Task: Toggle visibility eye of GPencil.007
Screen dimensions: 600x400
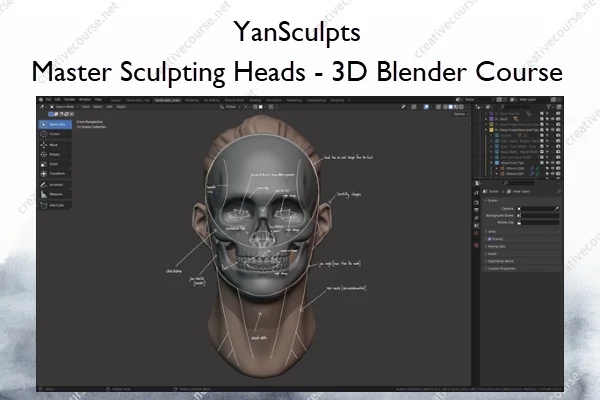Action: (553, 174)
